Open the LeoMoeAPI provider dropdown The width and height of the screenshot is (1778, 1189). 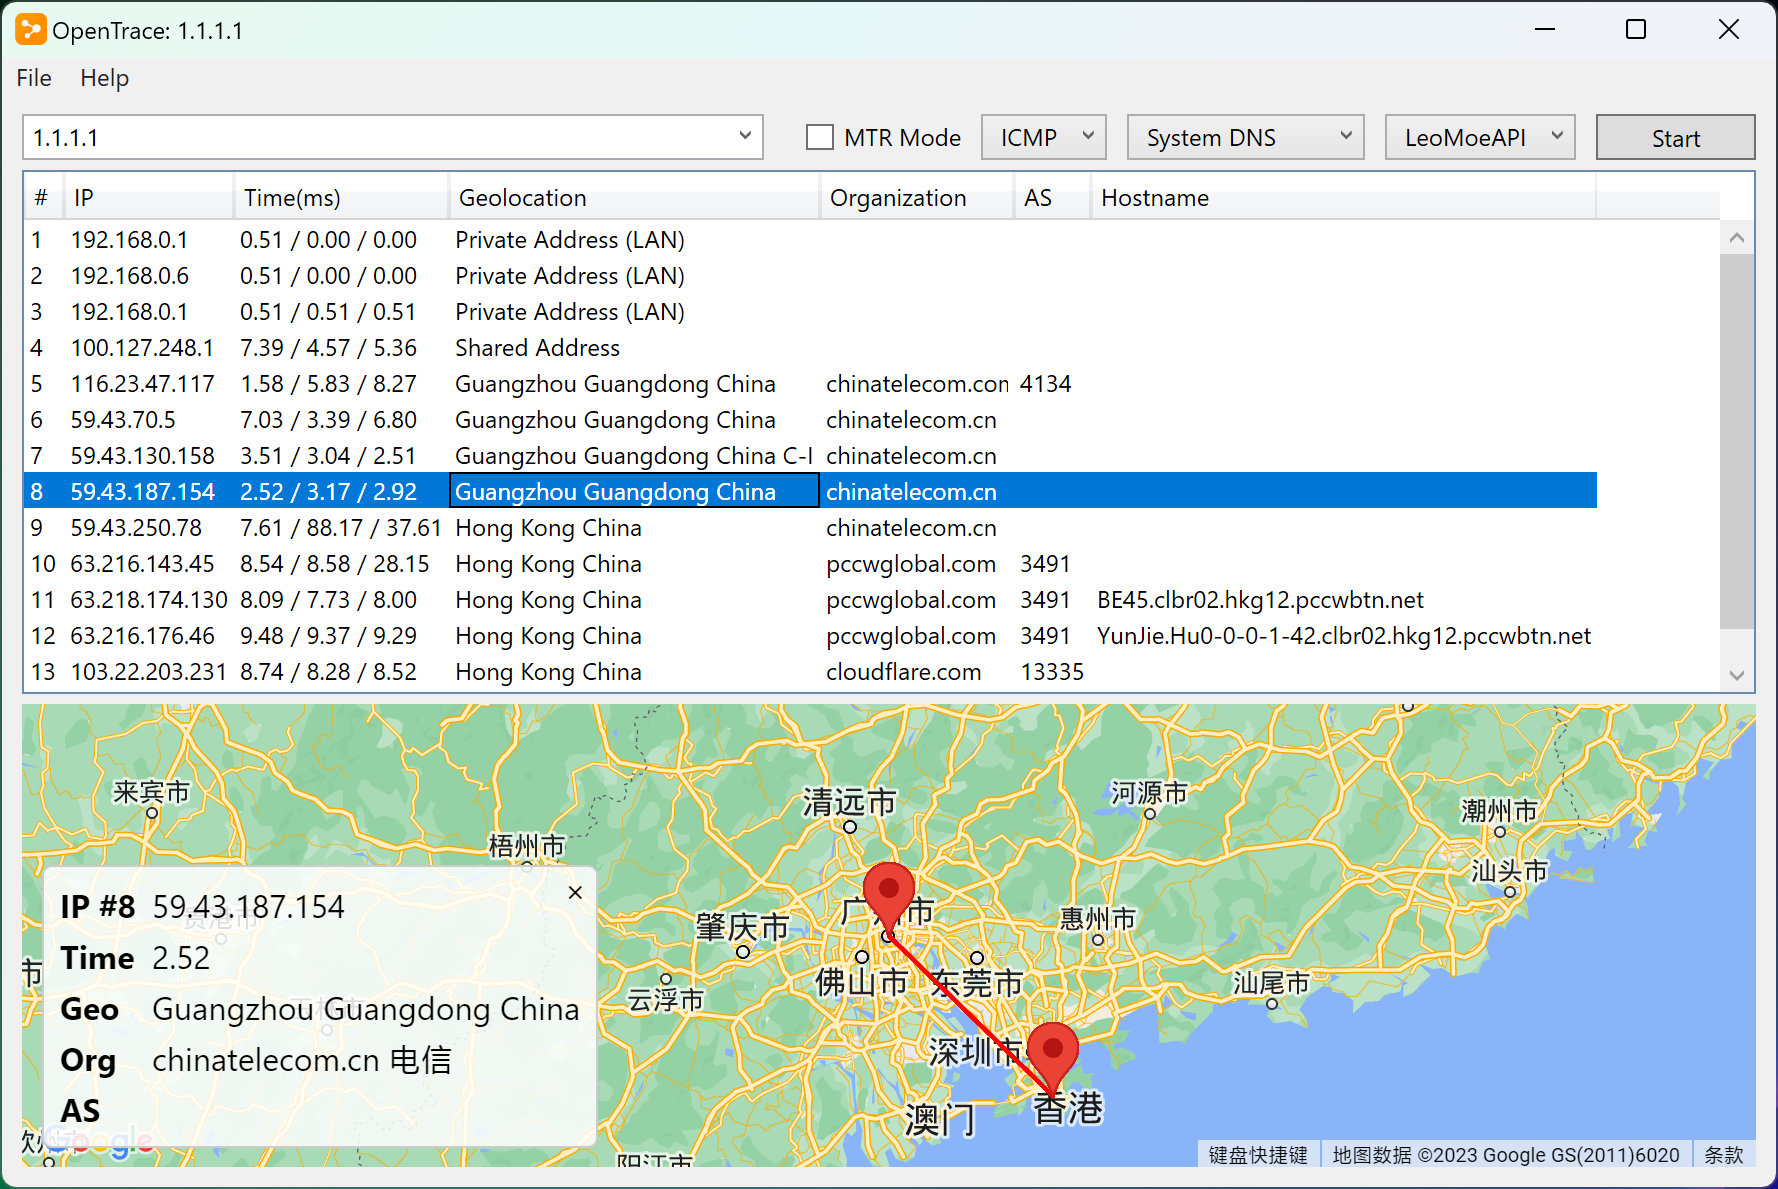point(1479,138)
